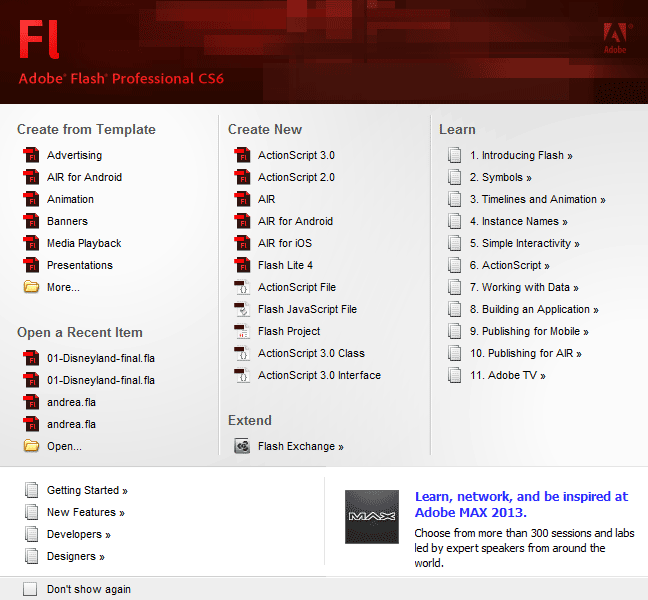Viewport: 648px width, 600px height.
Task: Click the icon beside Animation template
Action: point(31,199)
